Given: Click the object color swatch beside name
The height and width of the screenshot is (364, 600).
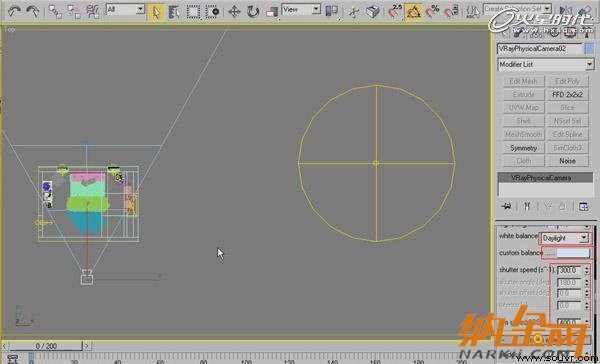Looking at the screenshot, I should [590, 49].
